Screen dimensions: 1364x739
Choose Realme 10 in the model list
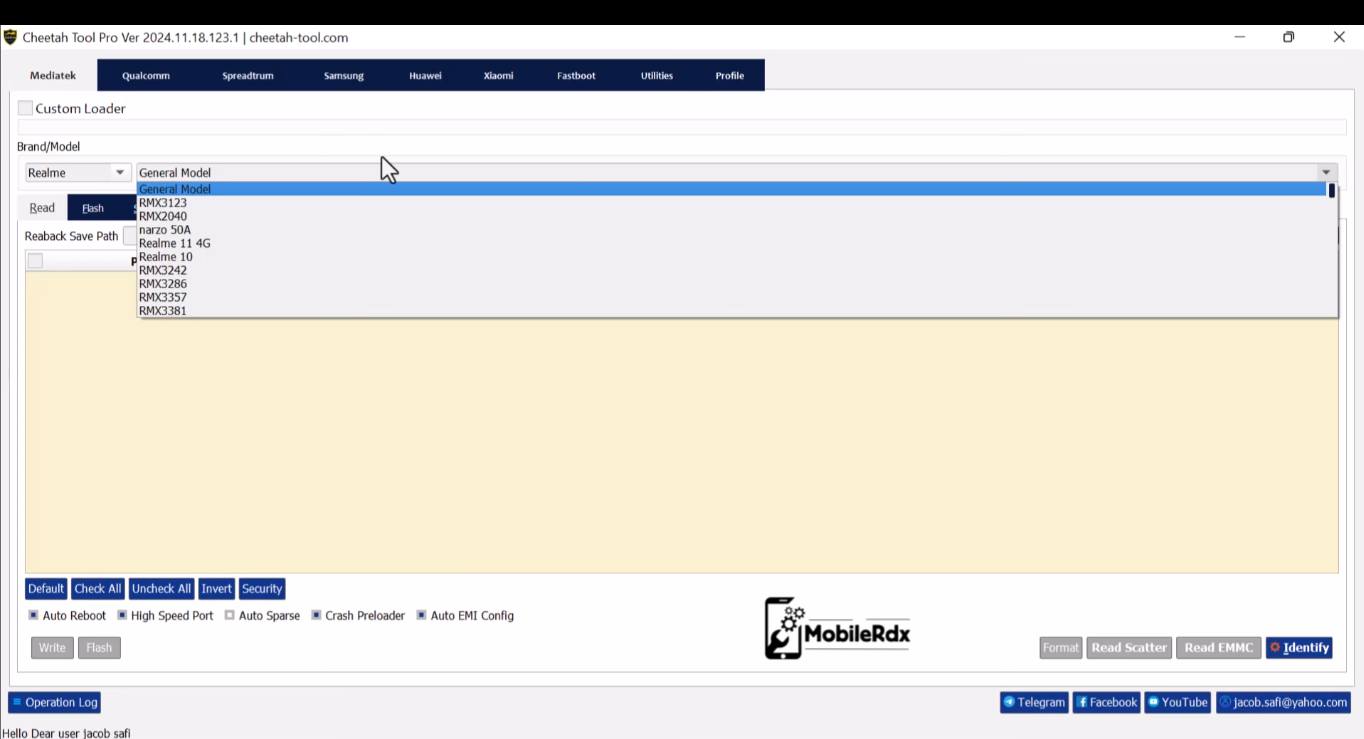pos(731,257)
